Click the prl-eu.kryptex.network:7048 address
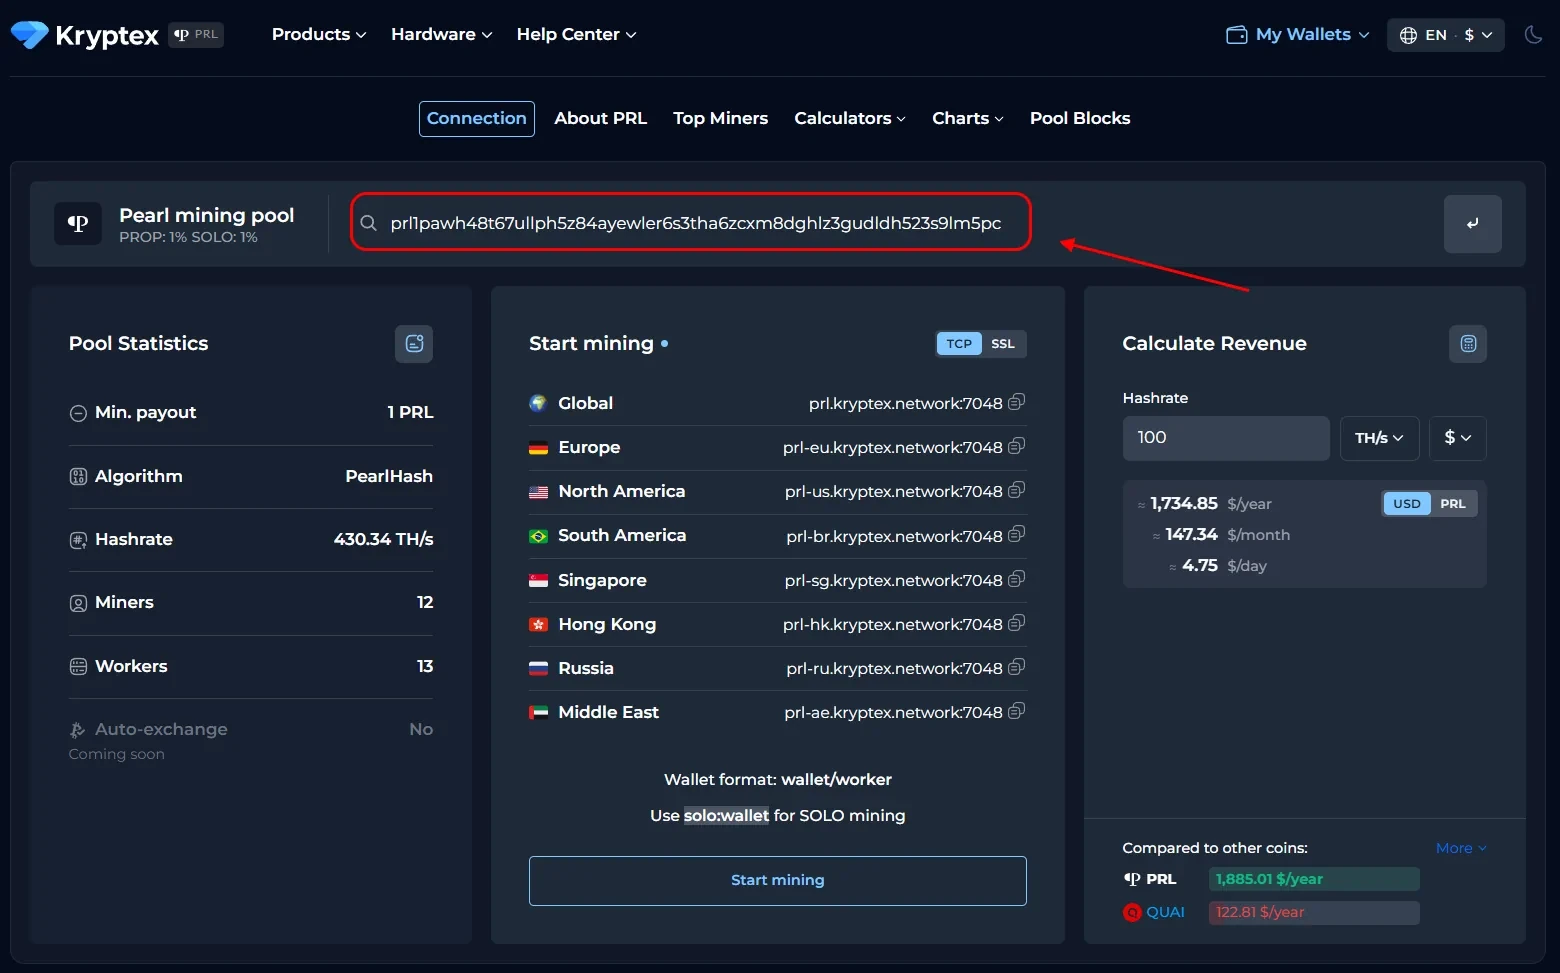 [x=892, y=447]
